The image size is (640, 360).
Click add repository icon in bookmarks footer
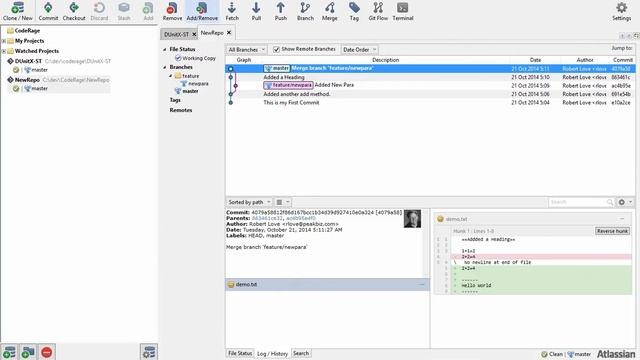point(9,352)
